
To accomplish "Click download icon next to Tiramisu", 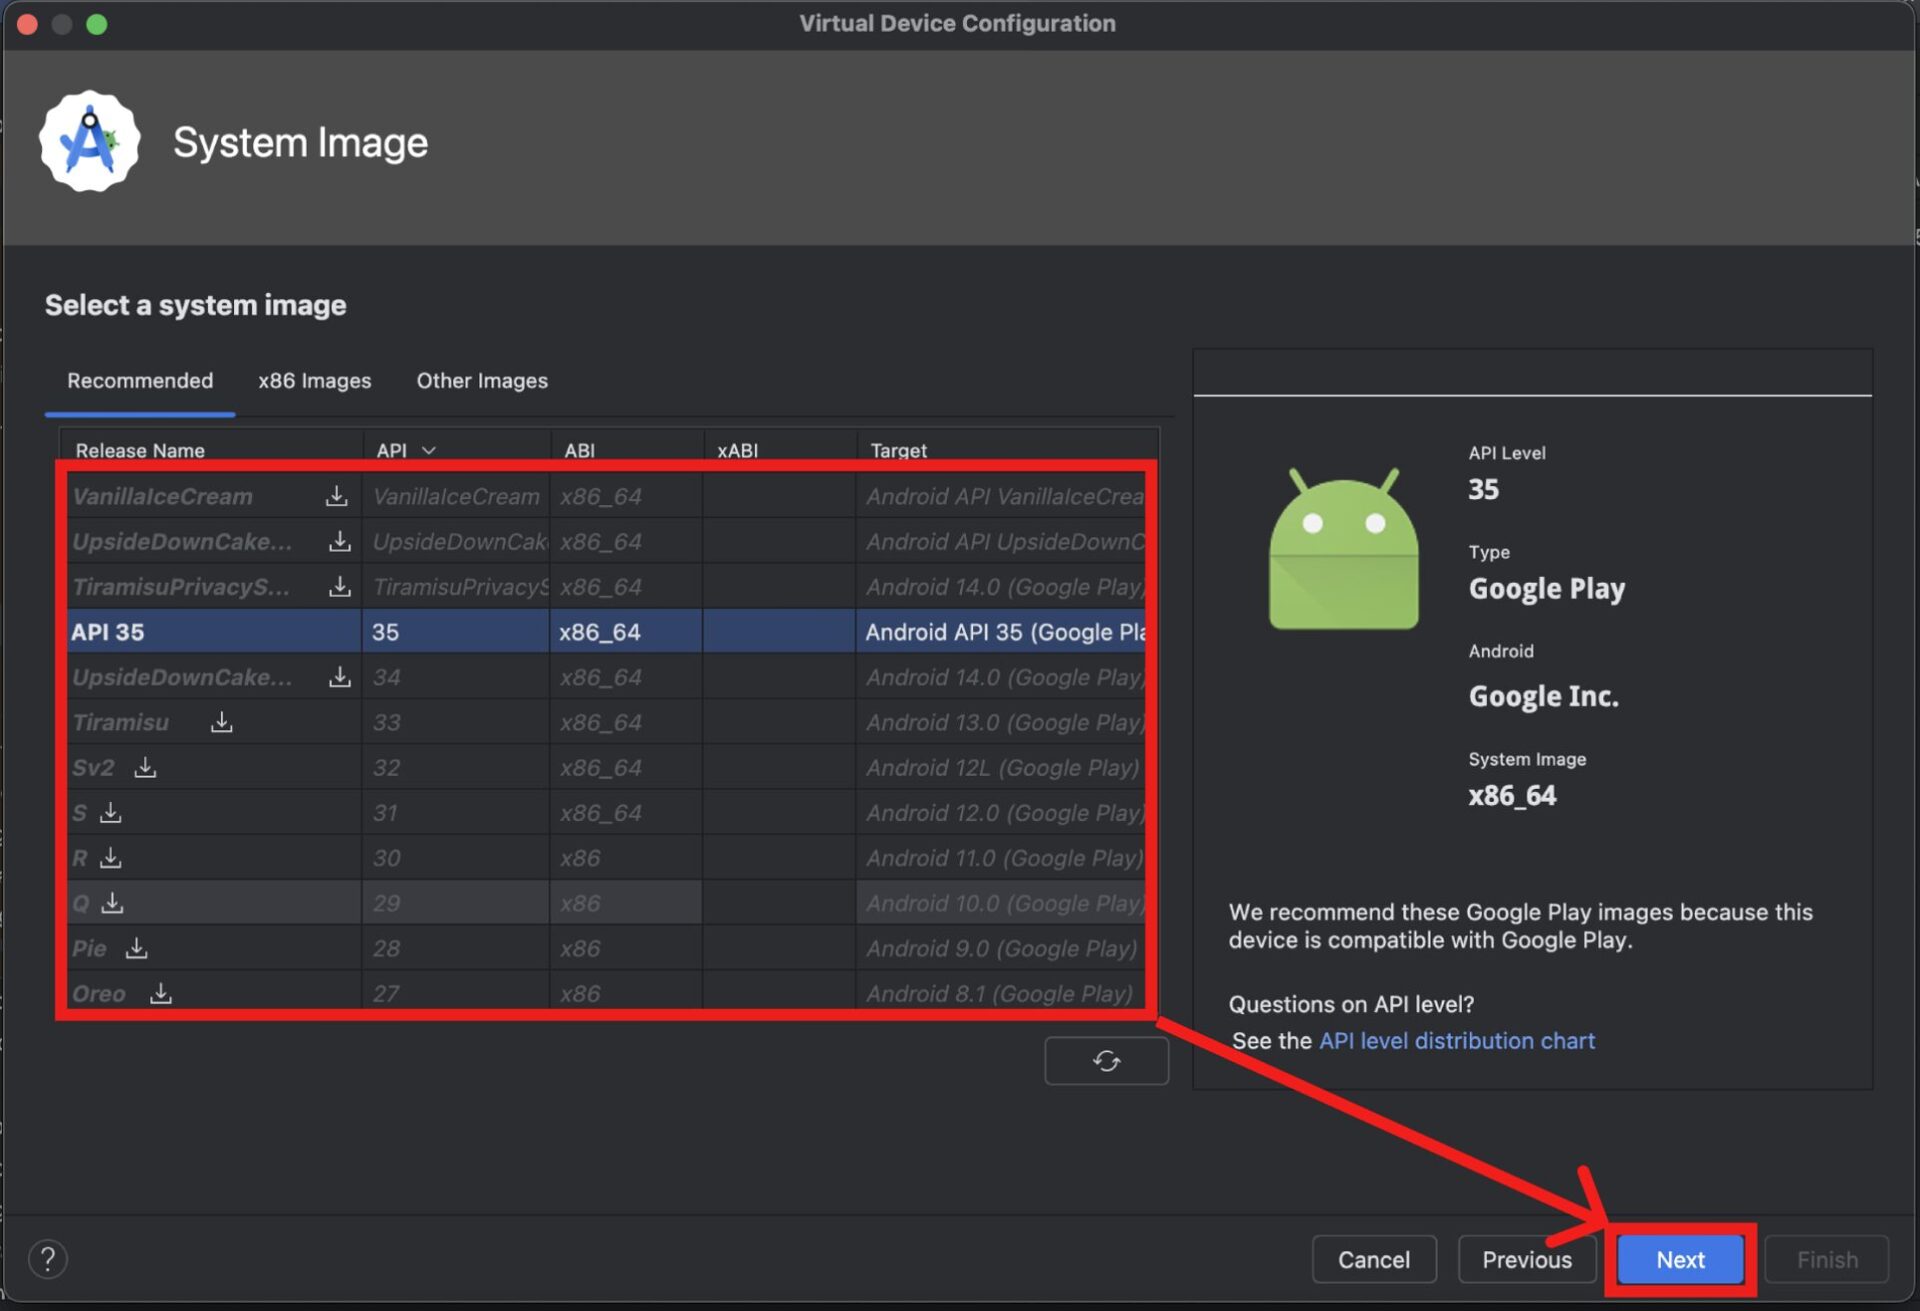I will (x=222, y=722).
